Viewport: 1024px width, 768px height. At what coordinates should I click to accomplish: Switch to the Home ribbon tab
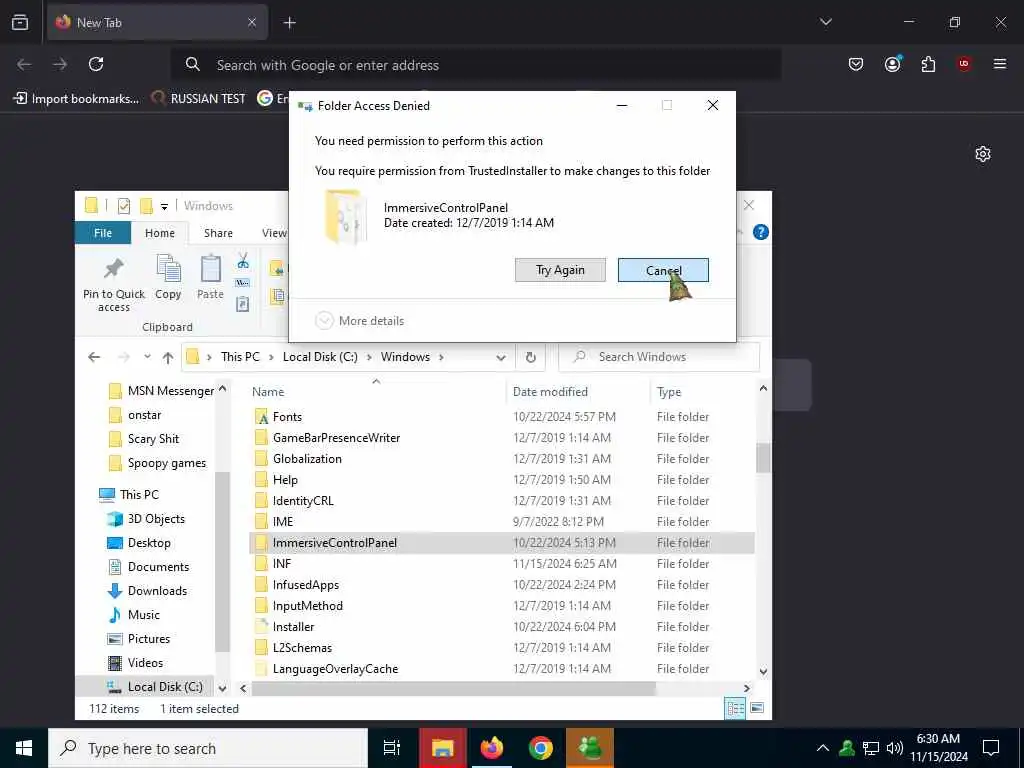(159, 233)
